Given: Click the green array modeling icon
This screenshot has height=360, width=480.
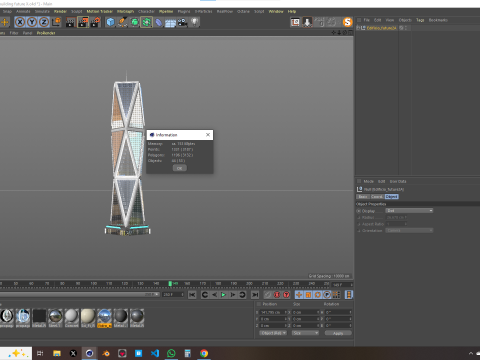Looking at the screenshot, I should pos(146,22).
